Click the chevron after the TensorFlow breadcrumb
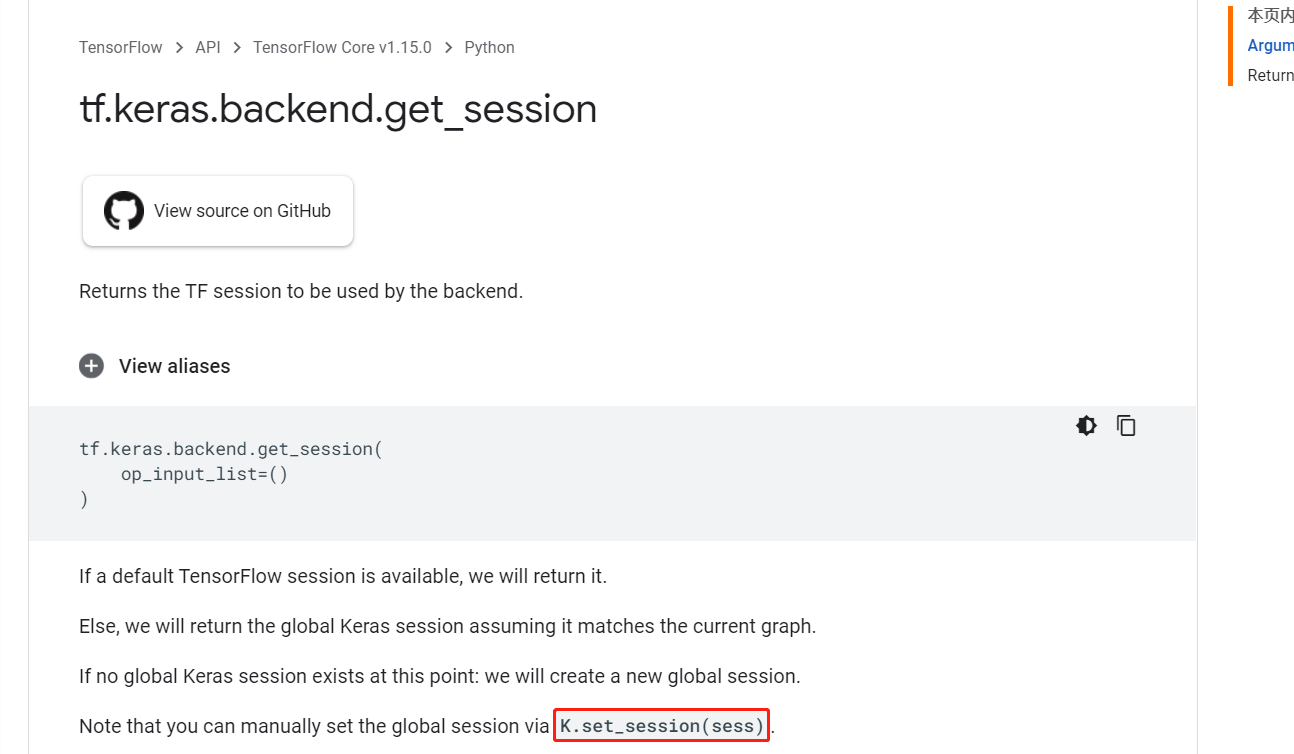This screenshot has height=754, width=1294. tap(178, 47)
